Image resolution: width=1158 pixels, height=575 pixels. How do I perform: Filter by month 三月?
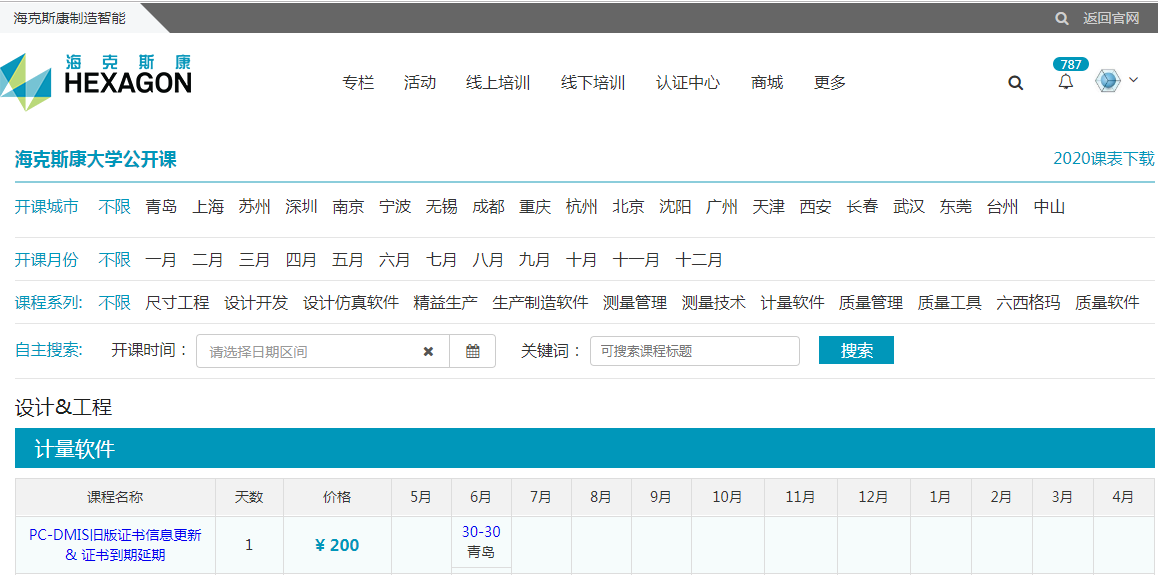(255, 260)
